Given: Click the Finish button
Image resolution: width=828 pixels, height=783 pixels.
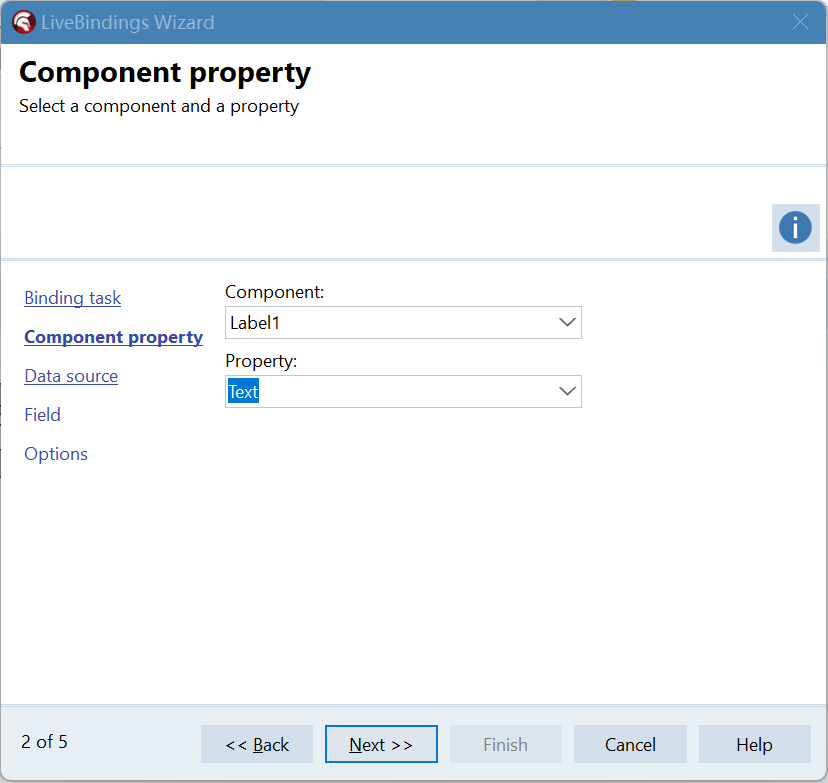Looking at the screenshot, I should [x=505, y=745].
